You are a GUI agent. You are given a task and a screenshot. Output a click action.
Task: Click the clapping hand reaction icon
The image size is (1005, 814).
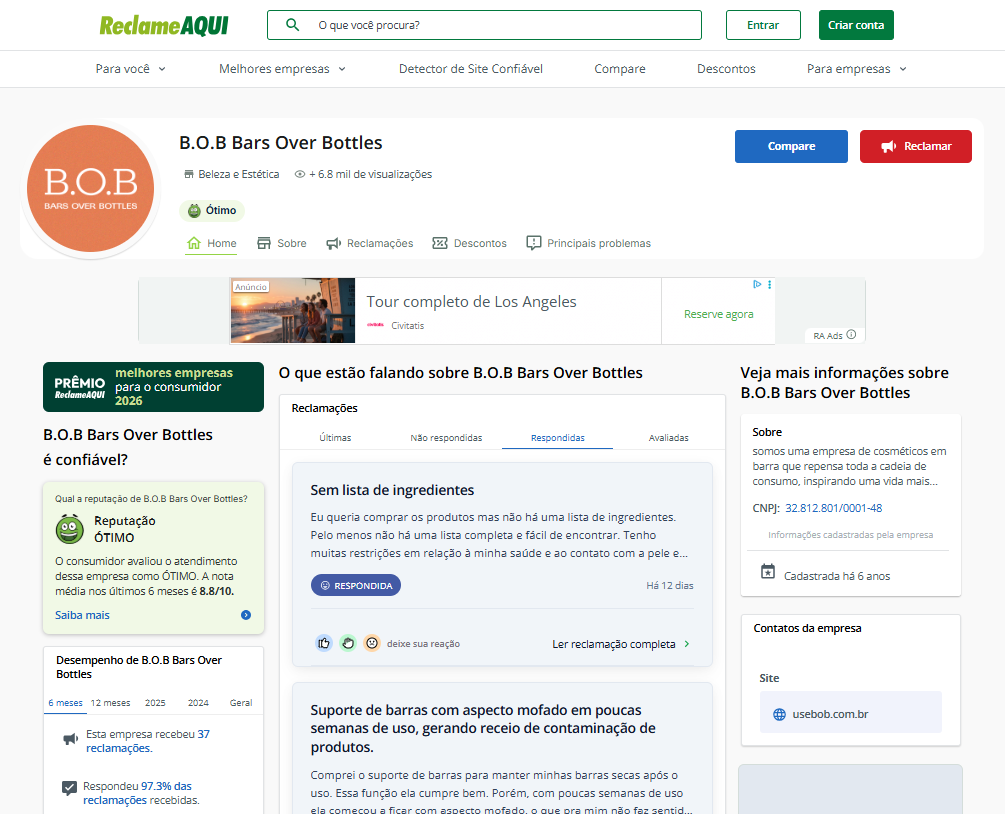(x=348, y=643)
